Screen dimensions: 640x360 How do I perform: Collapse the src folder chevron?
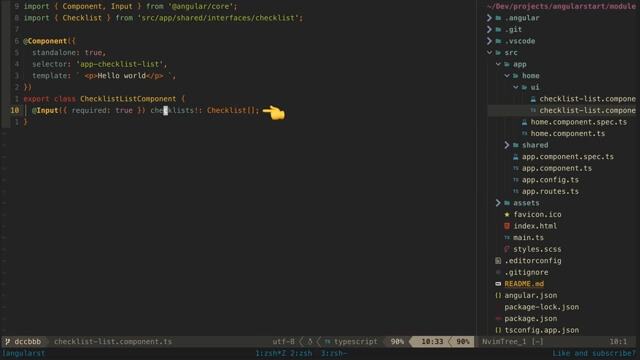tap(489, 52)
